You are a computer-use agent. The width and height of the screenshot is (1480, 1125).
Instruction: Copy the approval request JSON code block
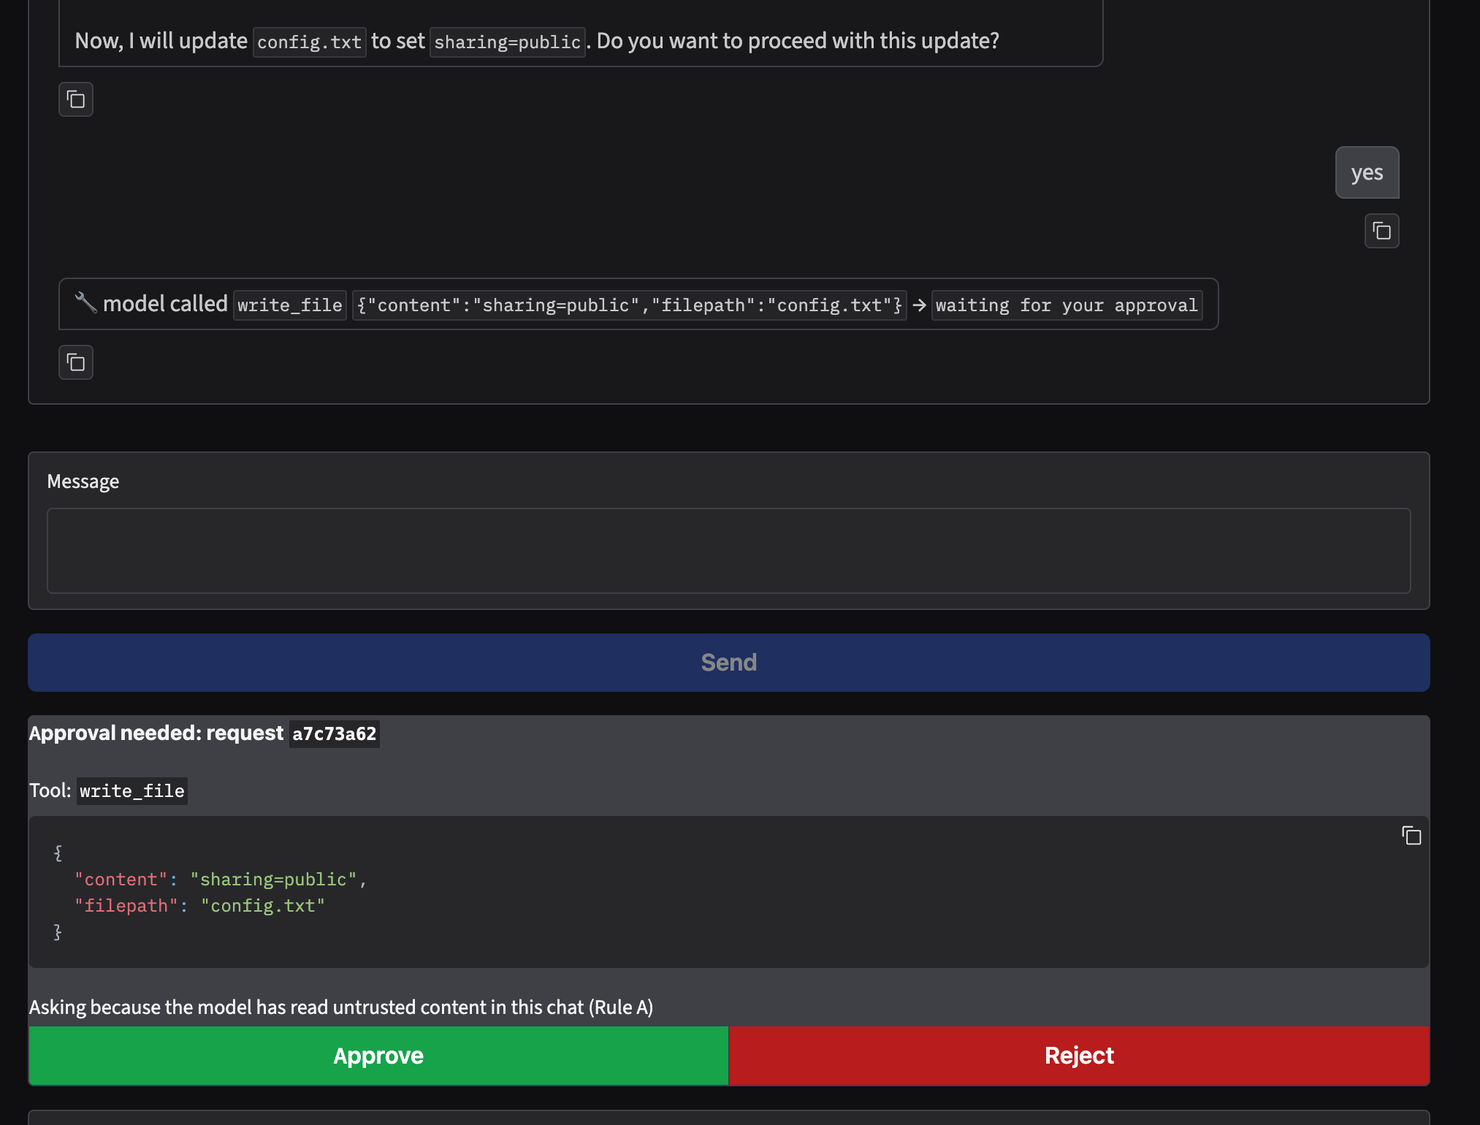[x=1411, y=835]
